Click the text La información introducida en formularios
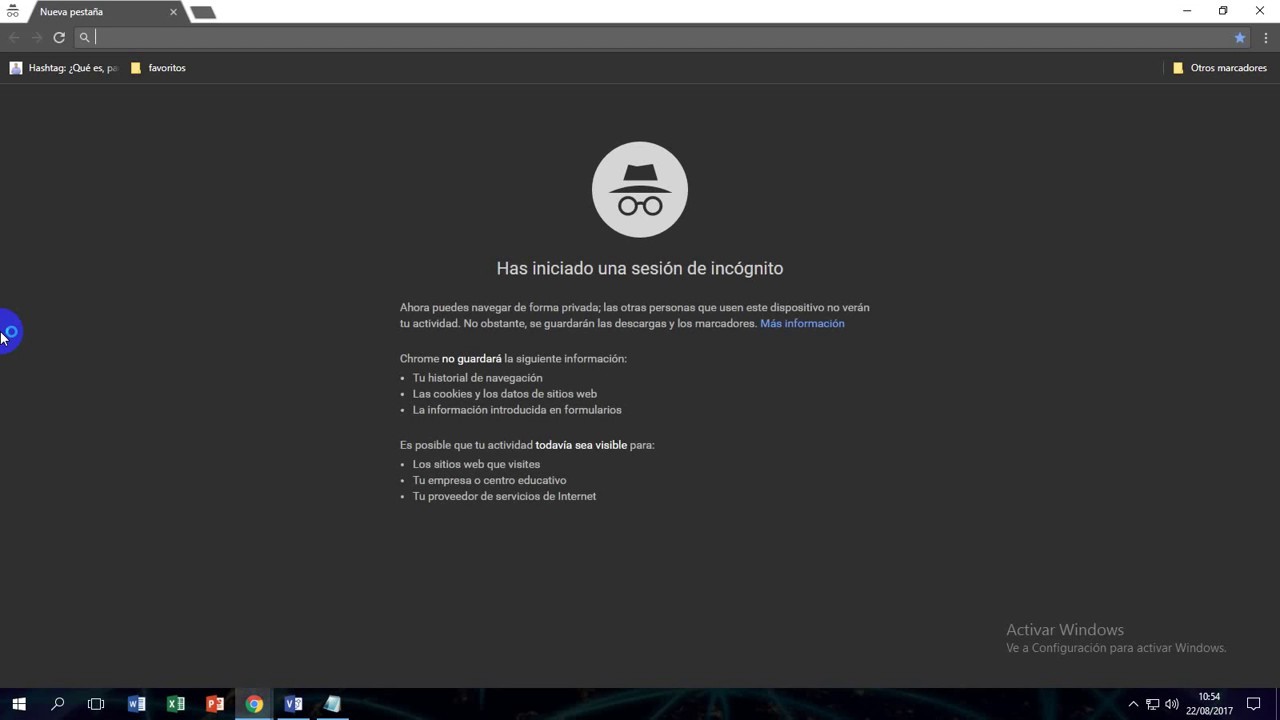 pyautogui.click(x=517, y=410)
